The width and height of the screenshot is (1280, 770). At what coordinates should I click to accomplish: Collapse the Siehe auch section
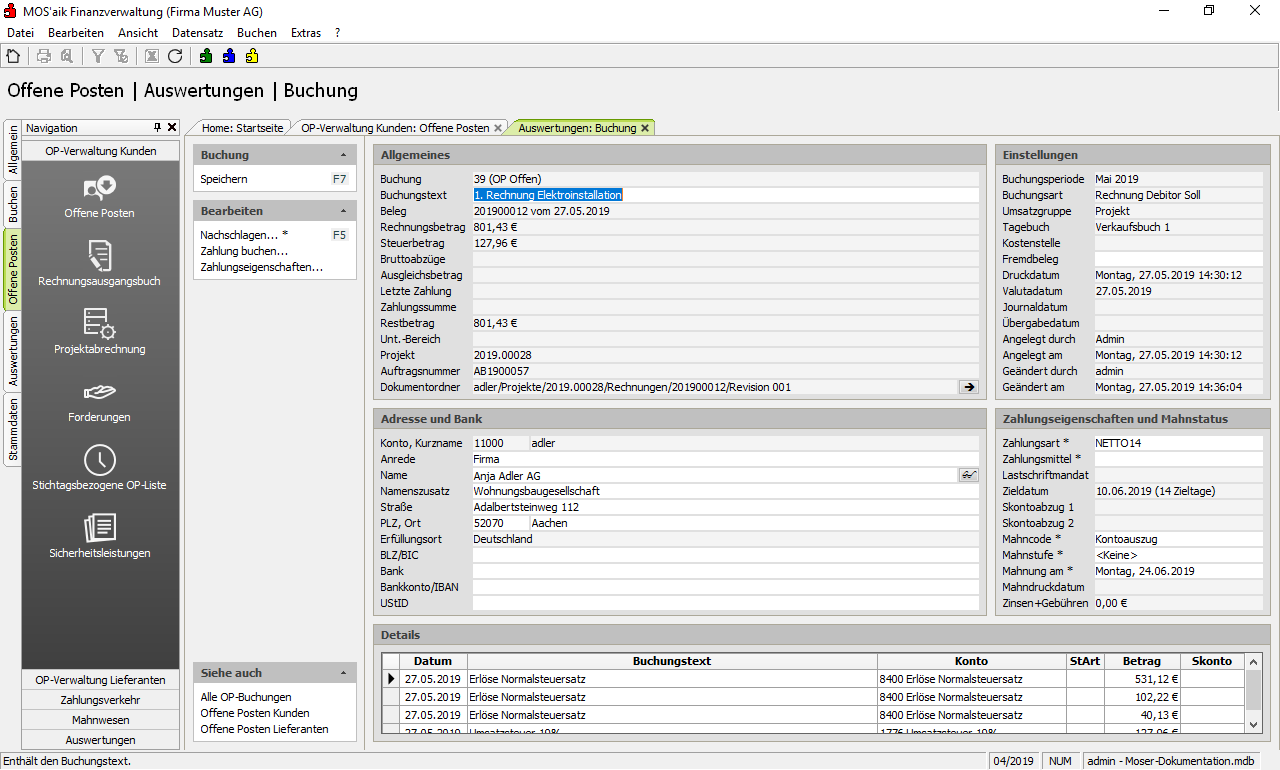click(343, 674)
